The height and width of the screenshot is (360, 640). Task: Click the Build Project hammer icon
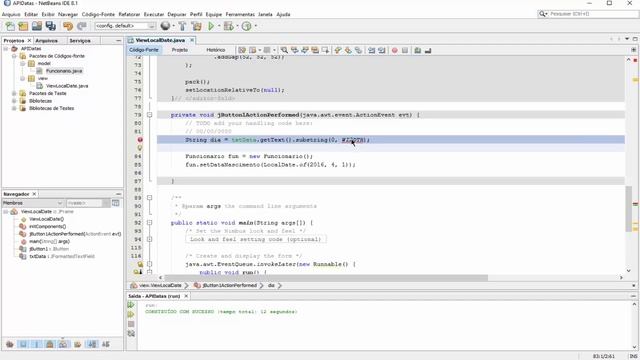pos(182,26)
